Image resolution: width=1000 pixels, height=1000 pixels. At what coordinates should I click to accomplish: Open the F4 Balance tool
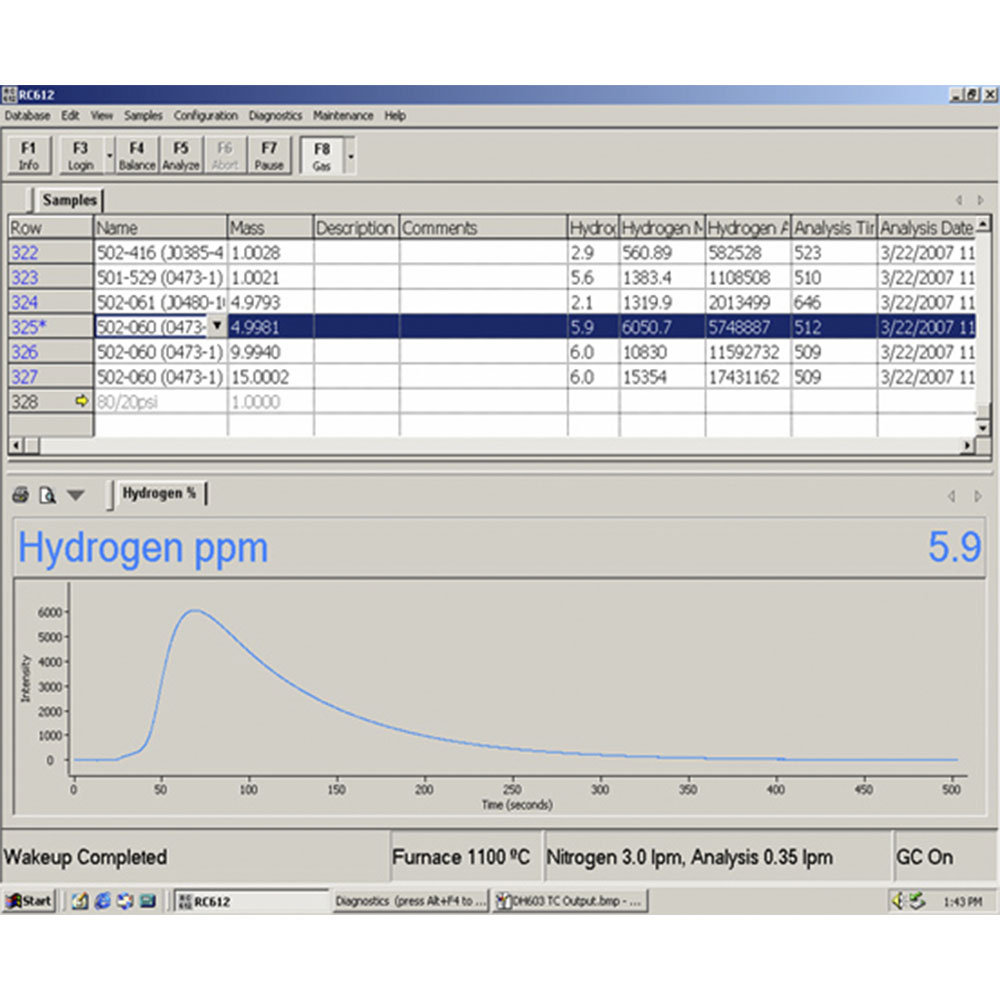[136, 156]
